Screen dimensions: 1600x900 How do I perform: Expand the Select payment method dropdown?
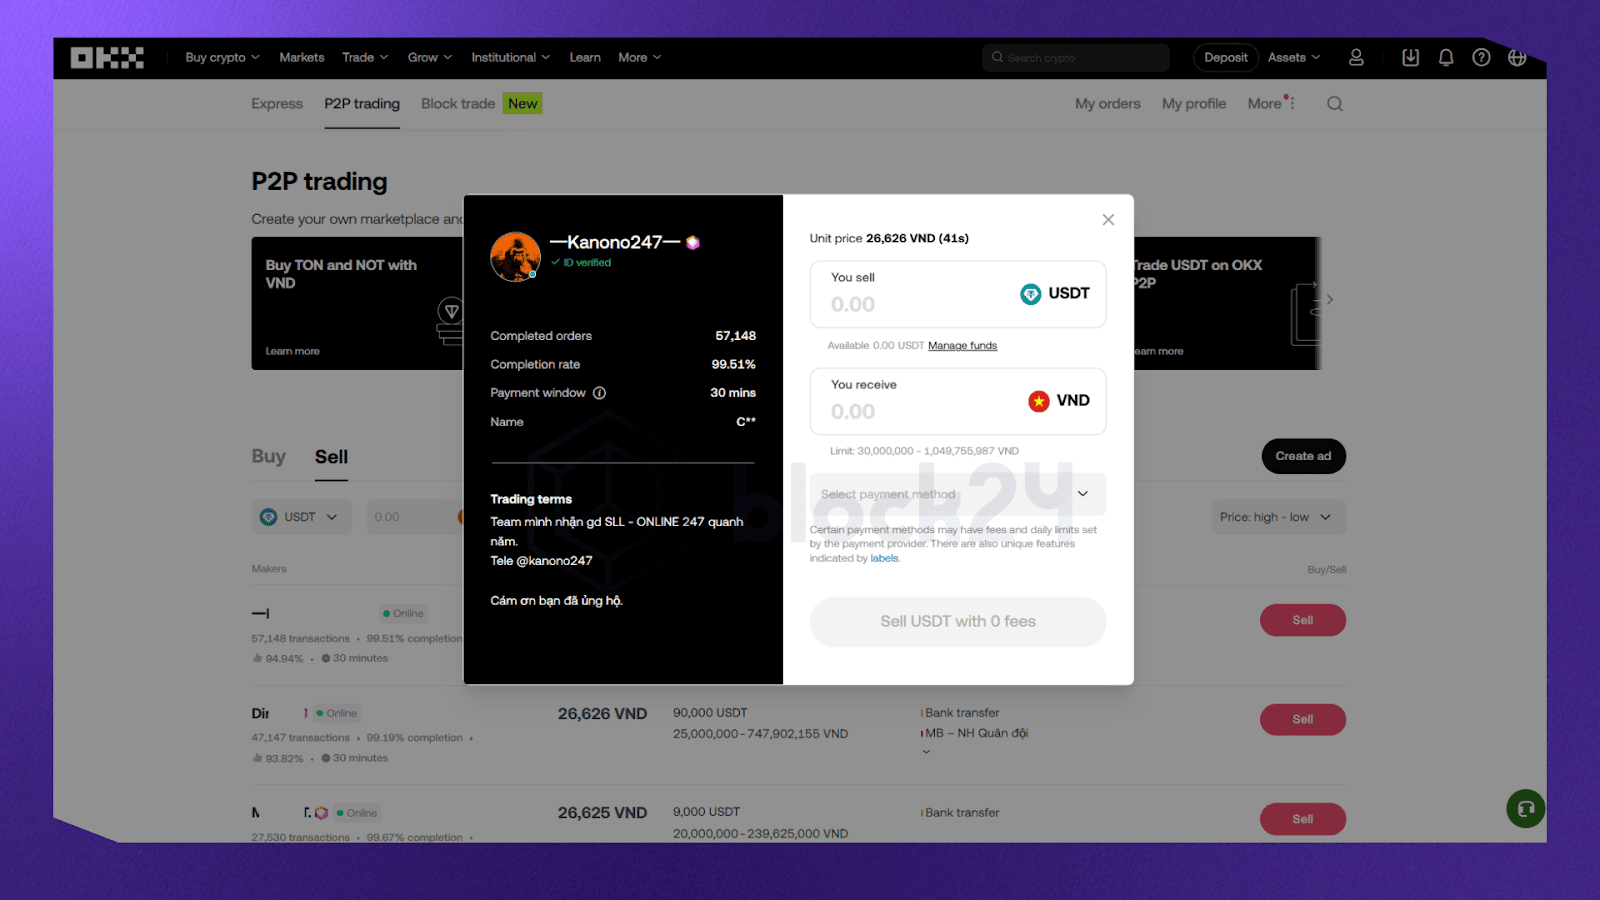click(957, 494)
